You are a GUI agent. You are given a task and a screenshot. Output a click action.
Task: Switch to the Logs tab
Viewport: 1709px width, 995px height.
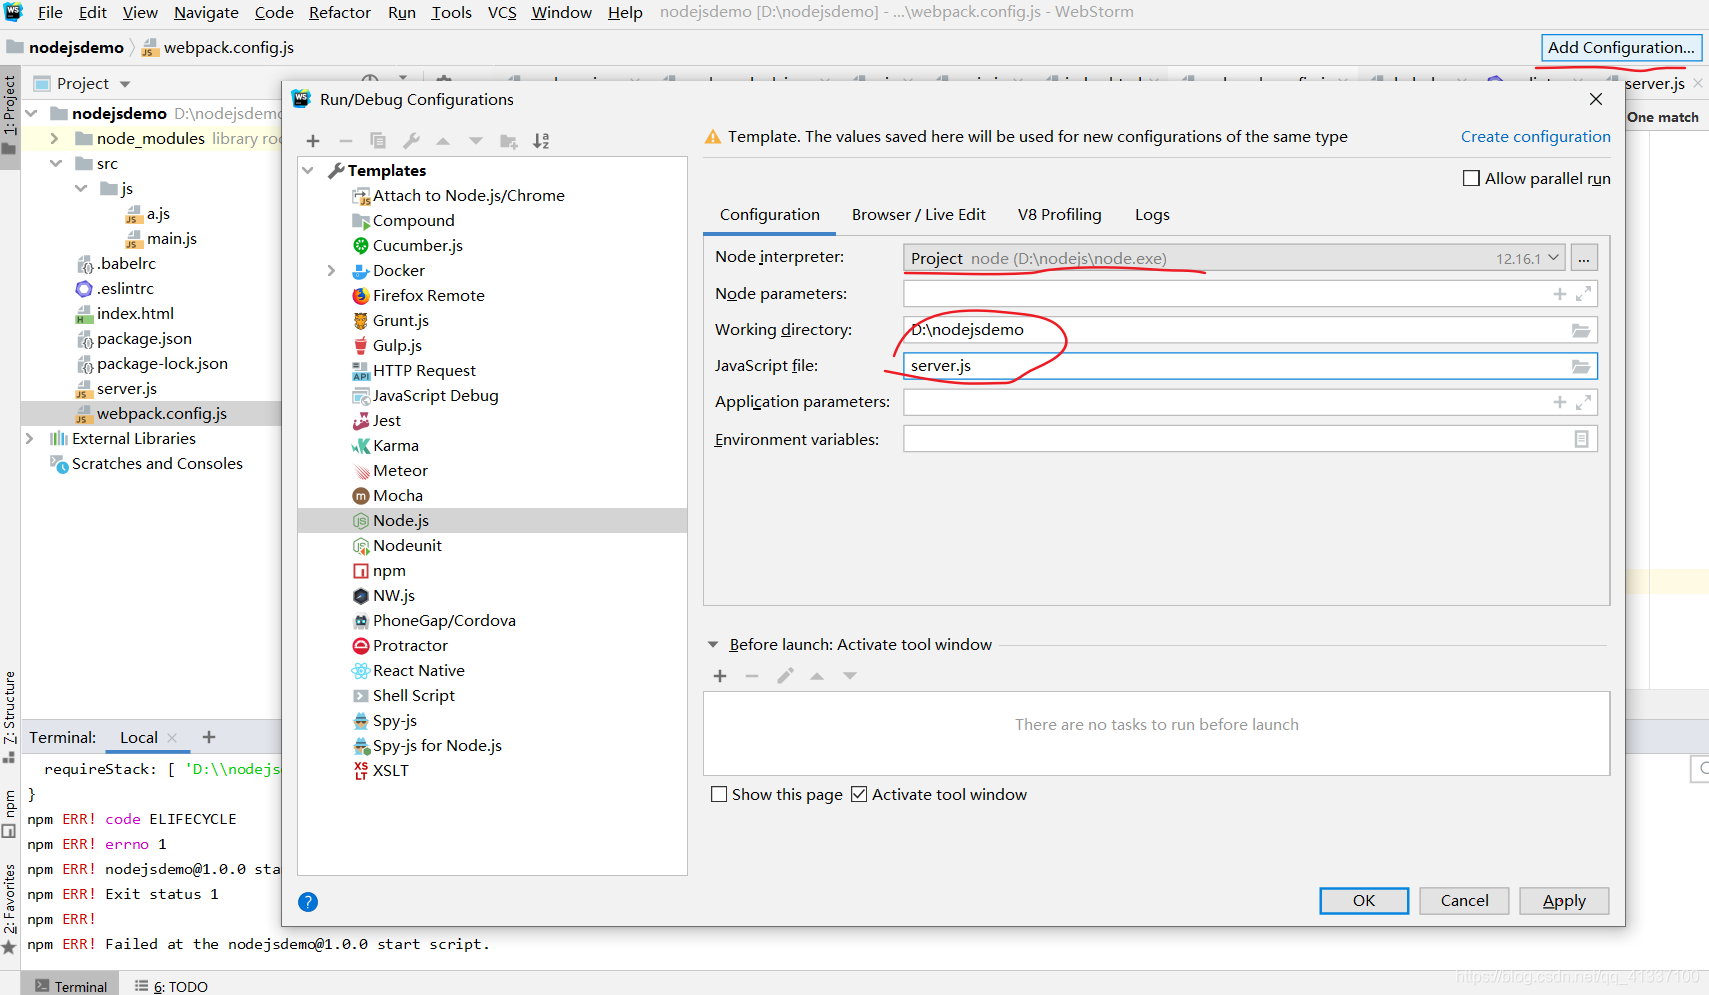(x=1152, y=215)
